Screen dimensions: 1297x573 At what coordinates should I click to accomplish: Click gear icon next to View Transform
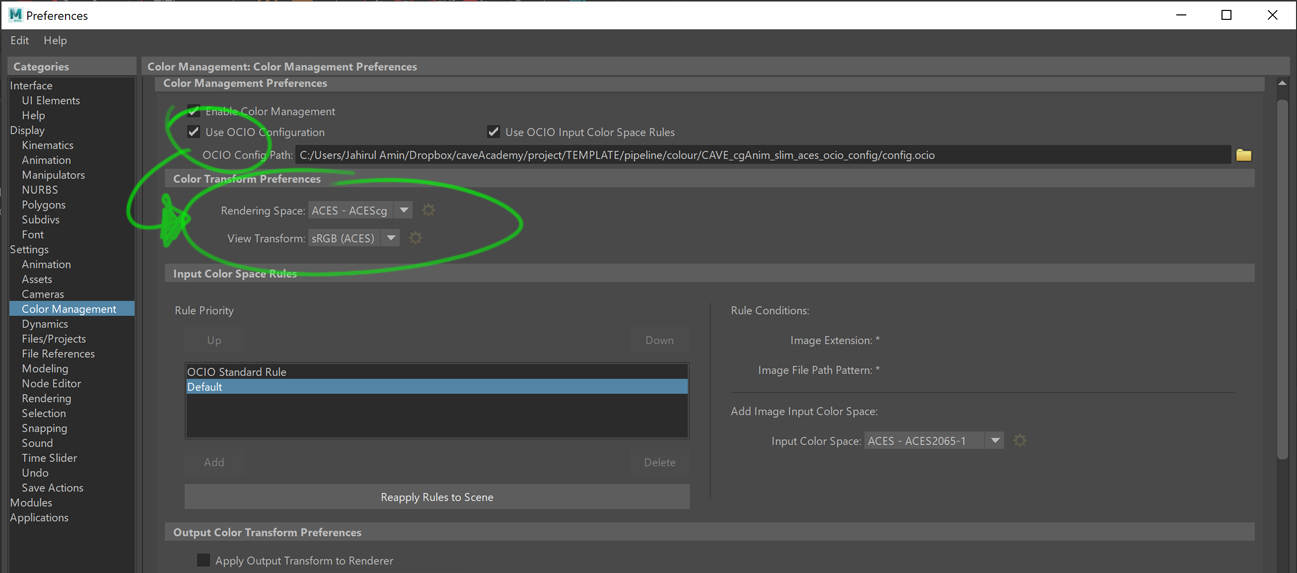(x=415, y=238)
